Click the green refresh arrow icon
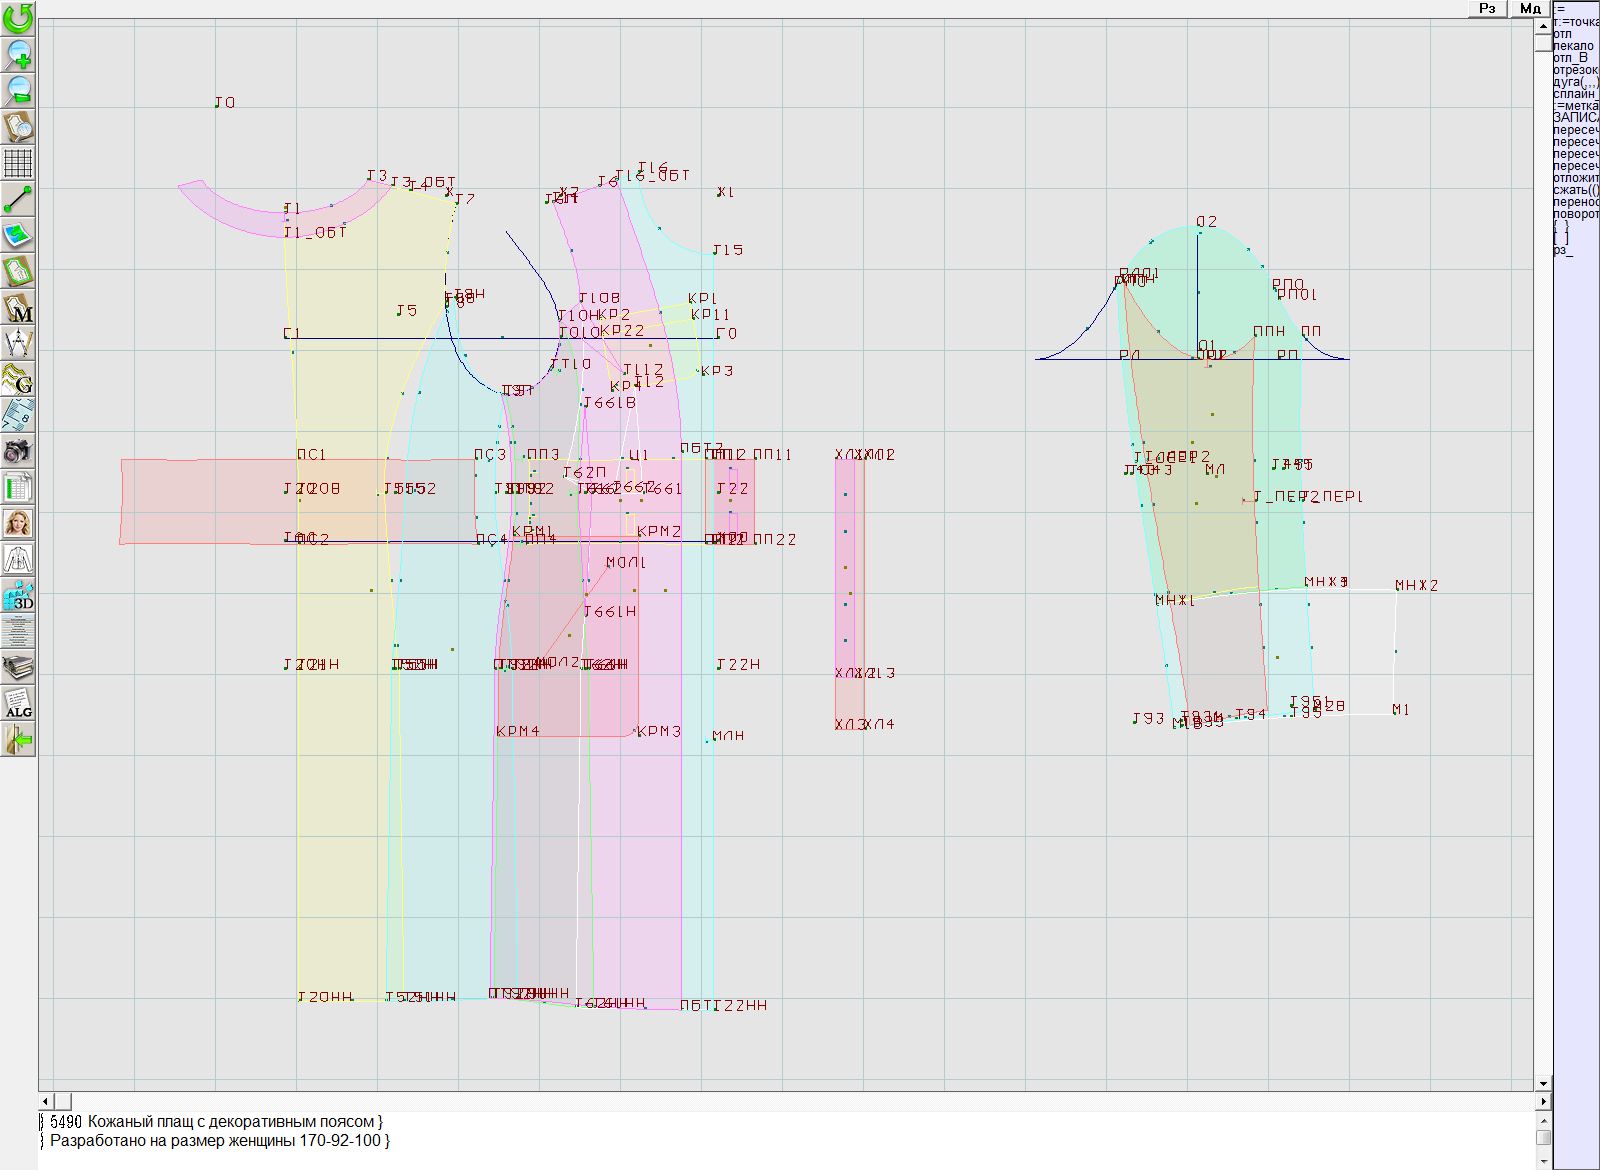The width and height of the screenshot is (1600, 1170). (x=18, y=17)
